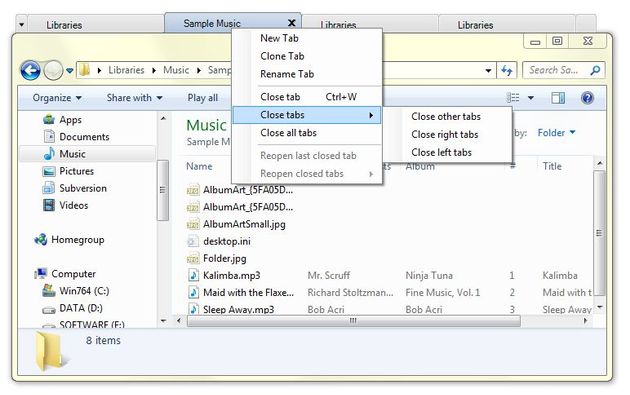This screenshot has width=630, height=395.
Task: Click the greyed Forward navigation button
Action: point(53,71)
